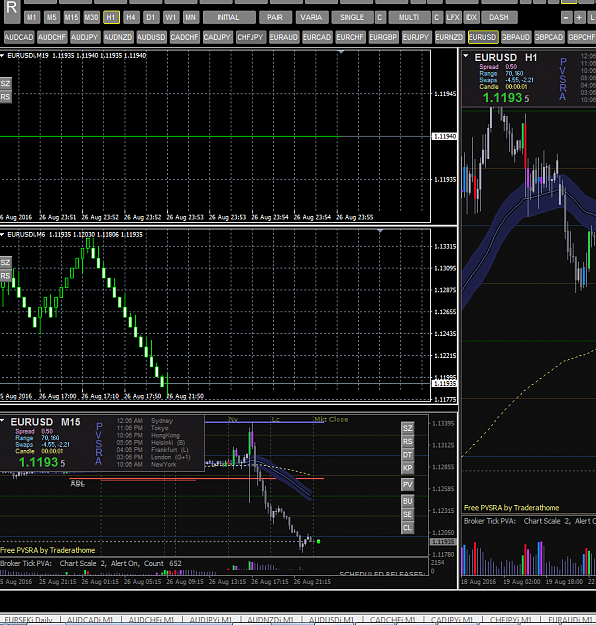Click SZ on the M6 middle chart

(x=5, y=262)
